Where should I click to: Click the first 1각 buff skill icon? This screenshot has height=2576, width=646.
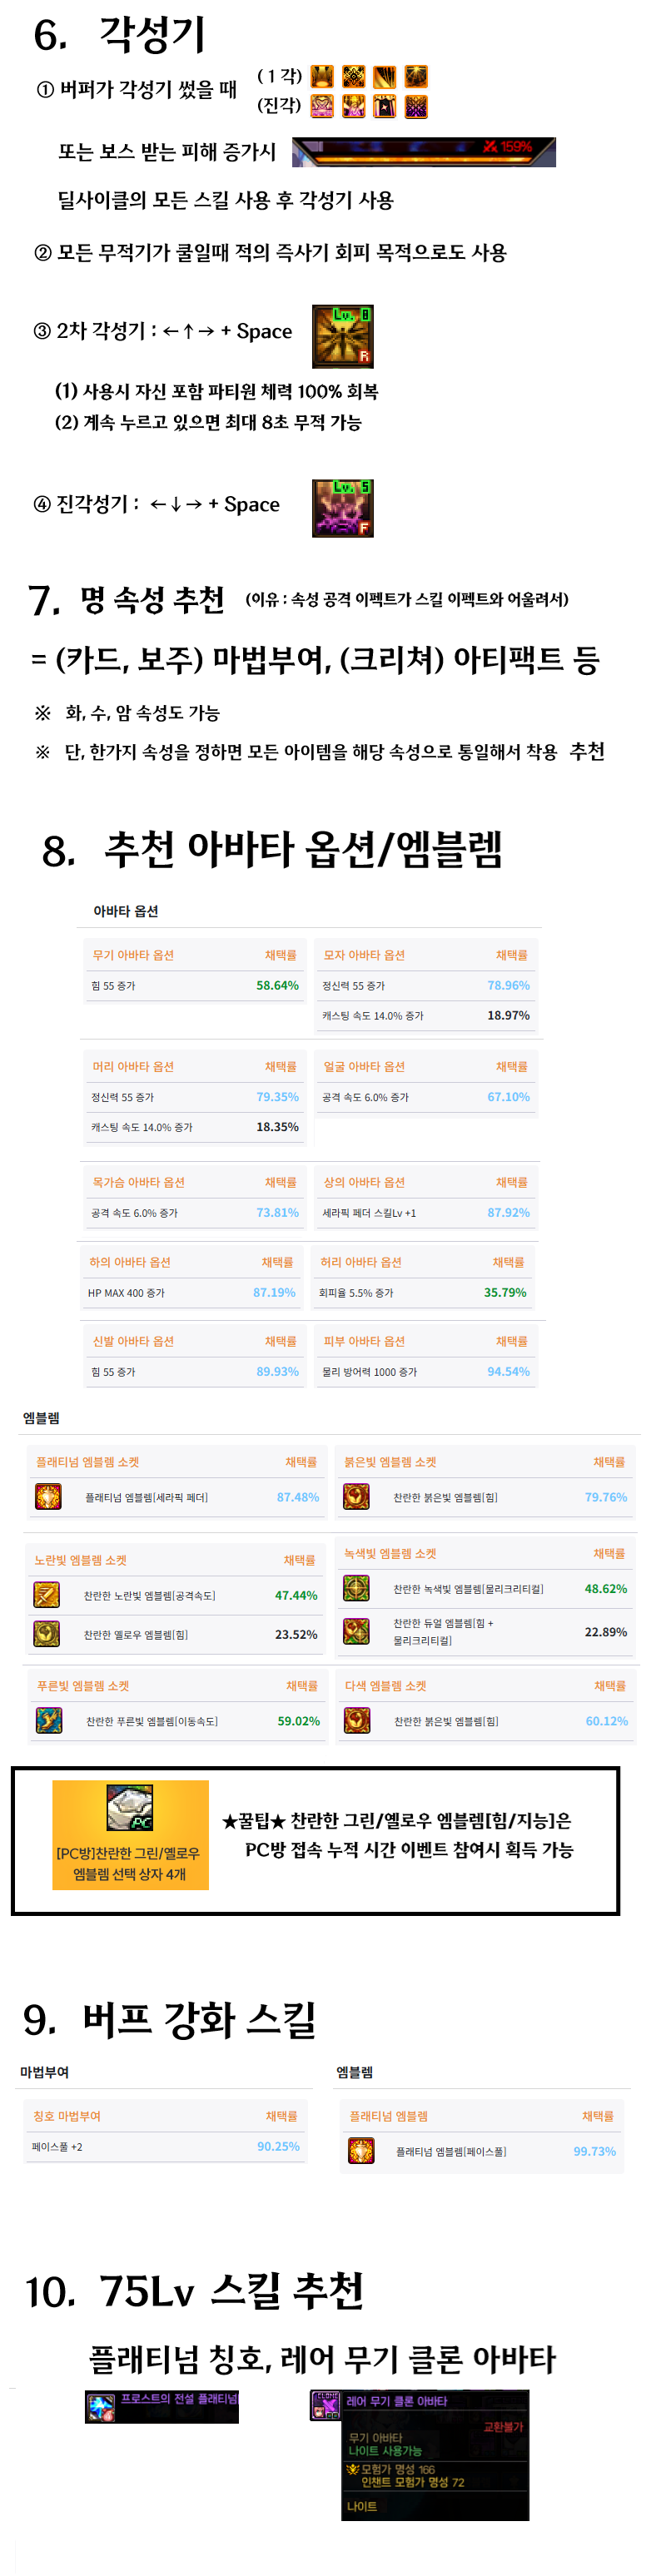[x=322, y=77]
